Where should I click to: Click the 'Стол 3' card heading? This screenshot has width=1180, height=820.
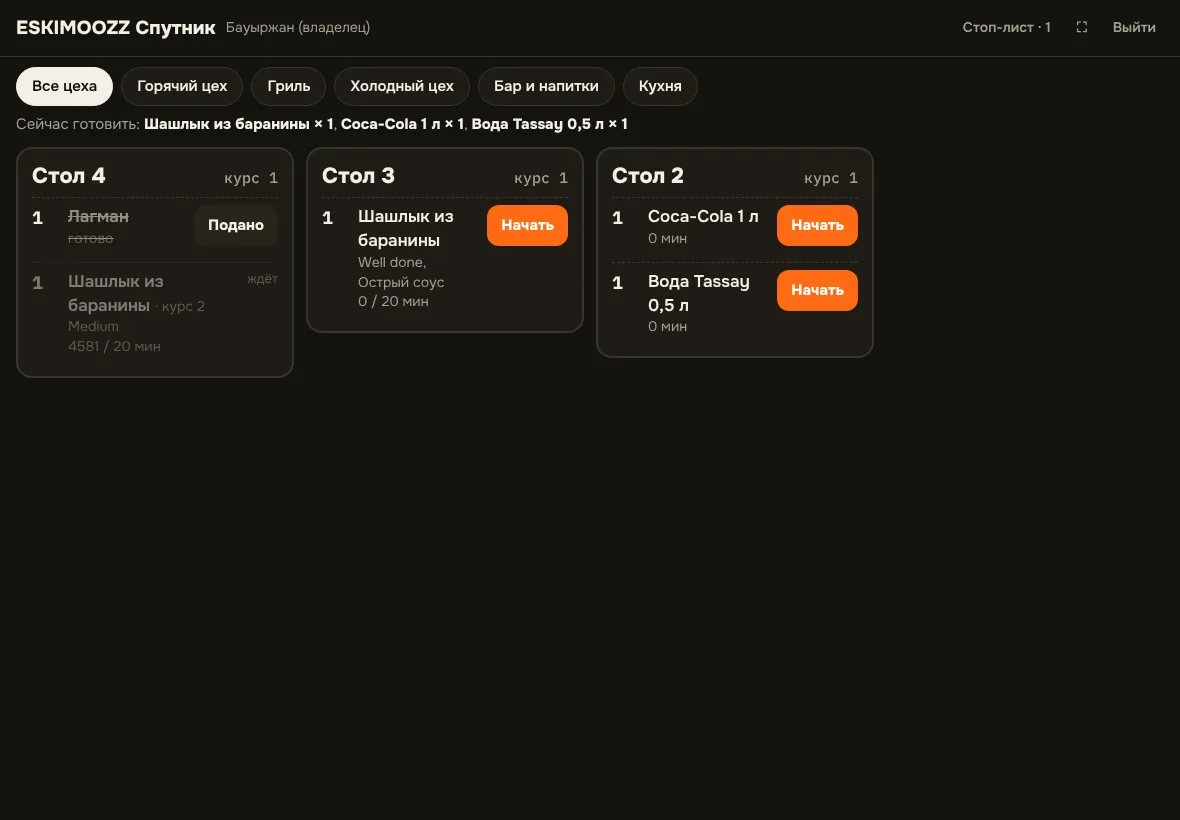pos(358,176)
